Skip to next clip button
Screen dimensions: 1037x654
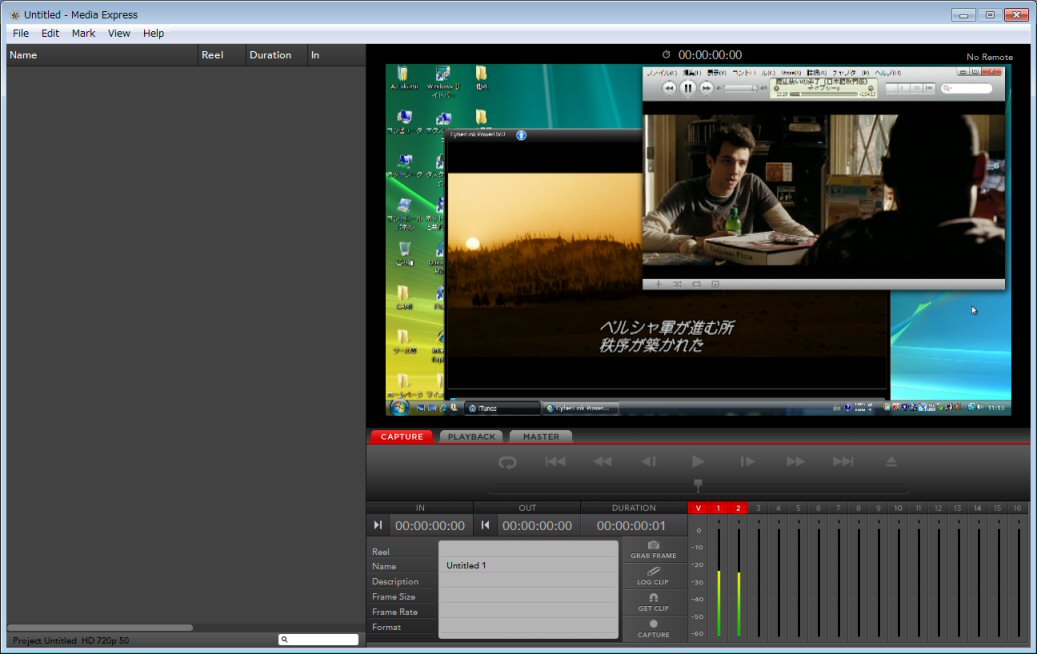(843, 462)
